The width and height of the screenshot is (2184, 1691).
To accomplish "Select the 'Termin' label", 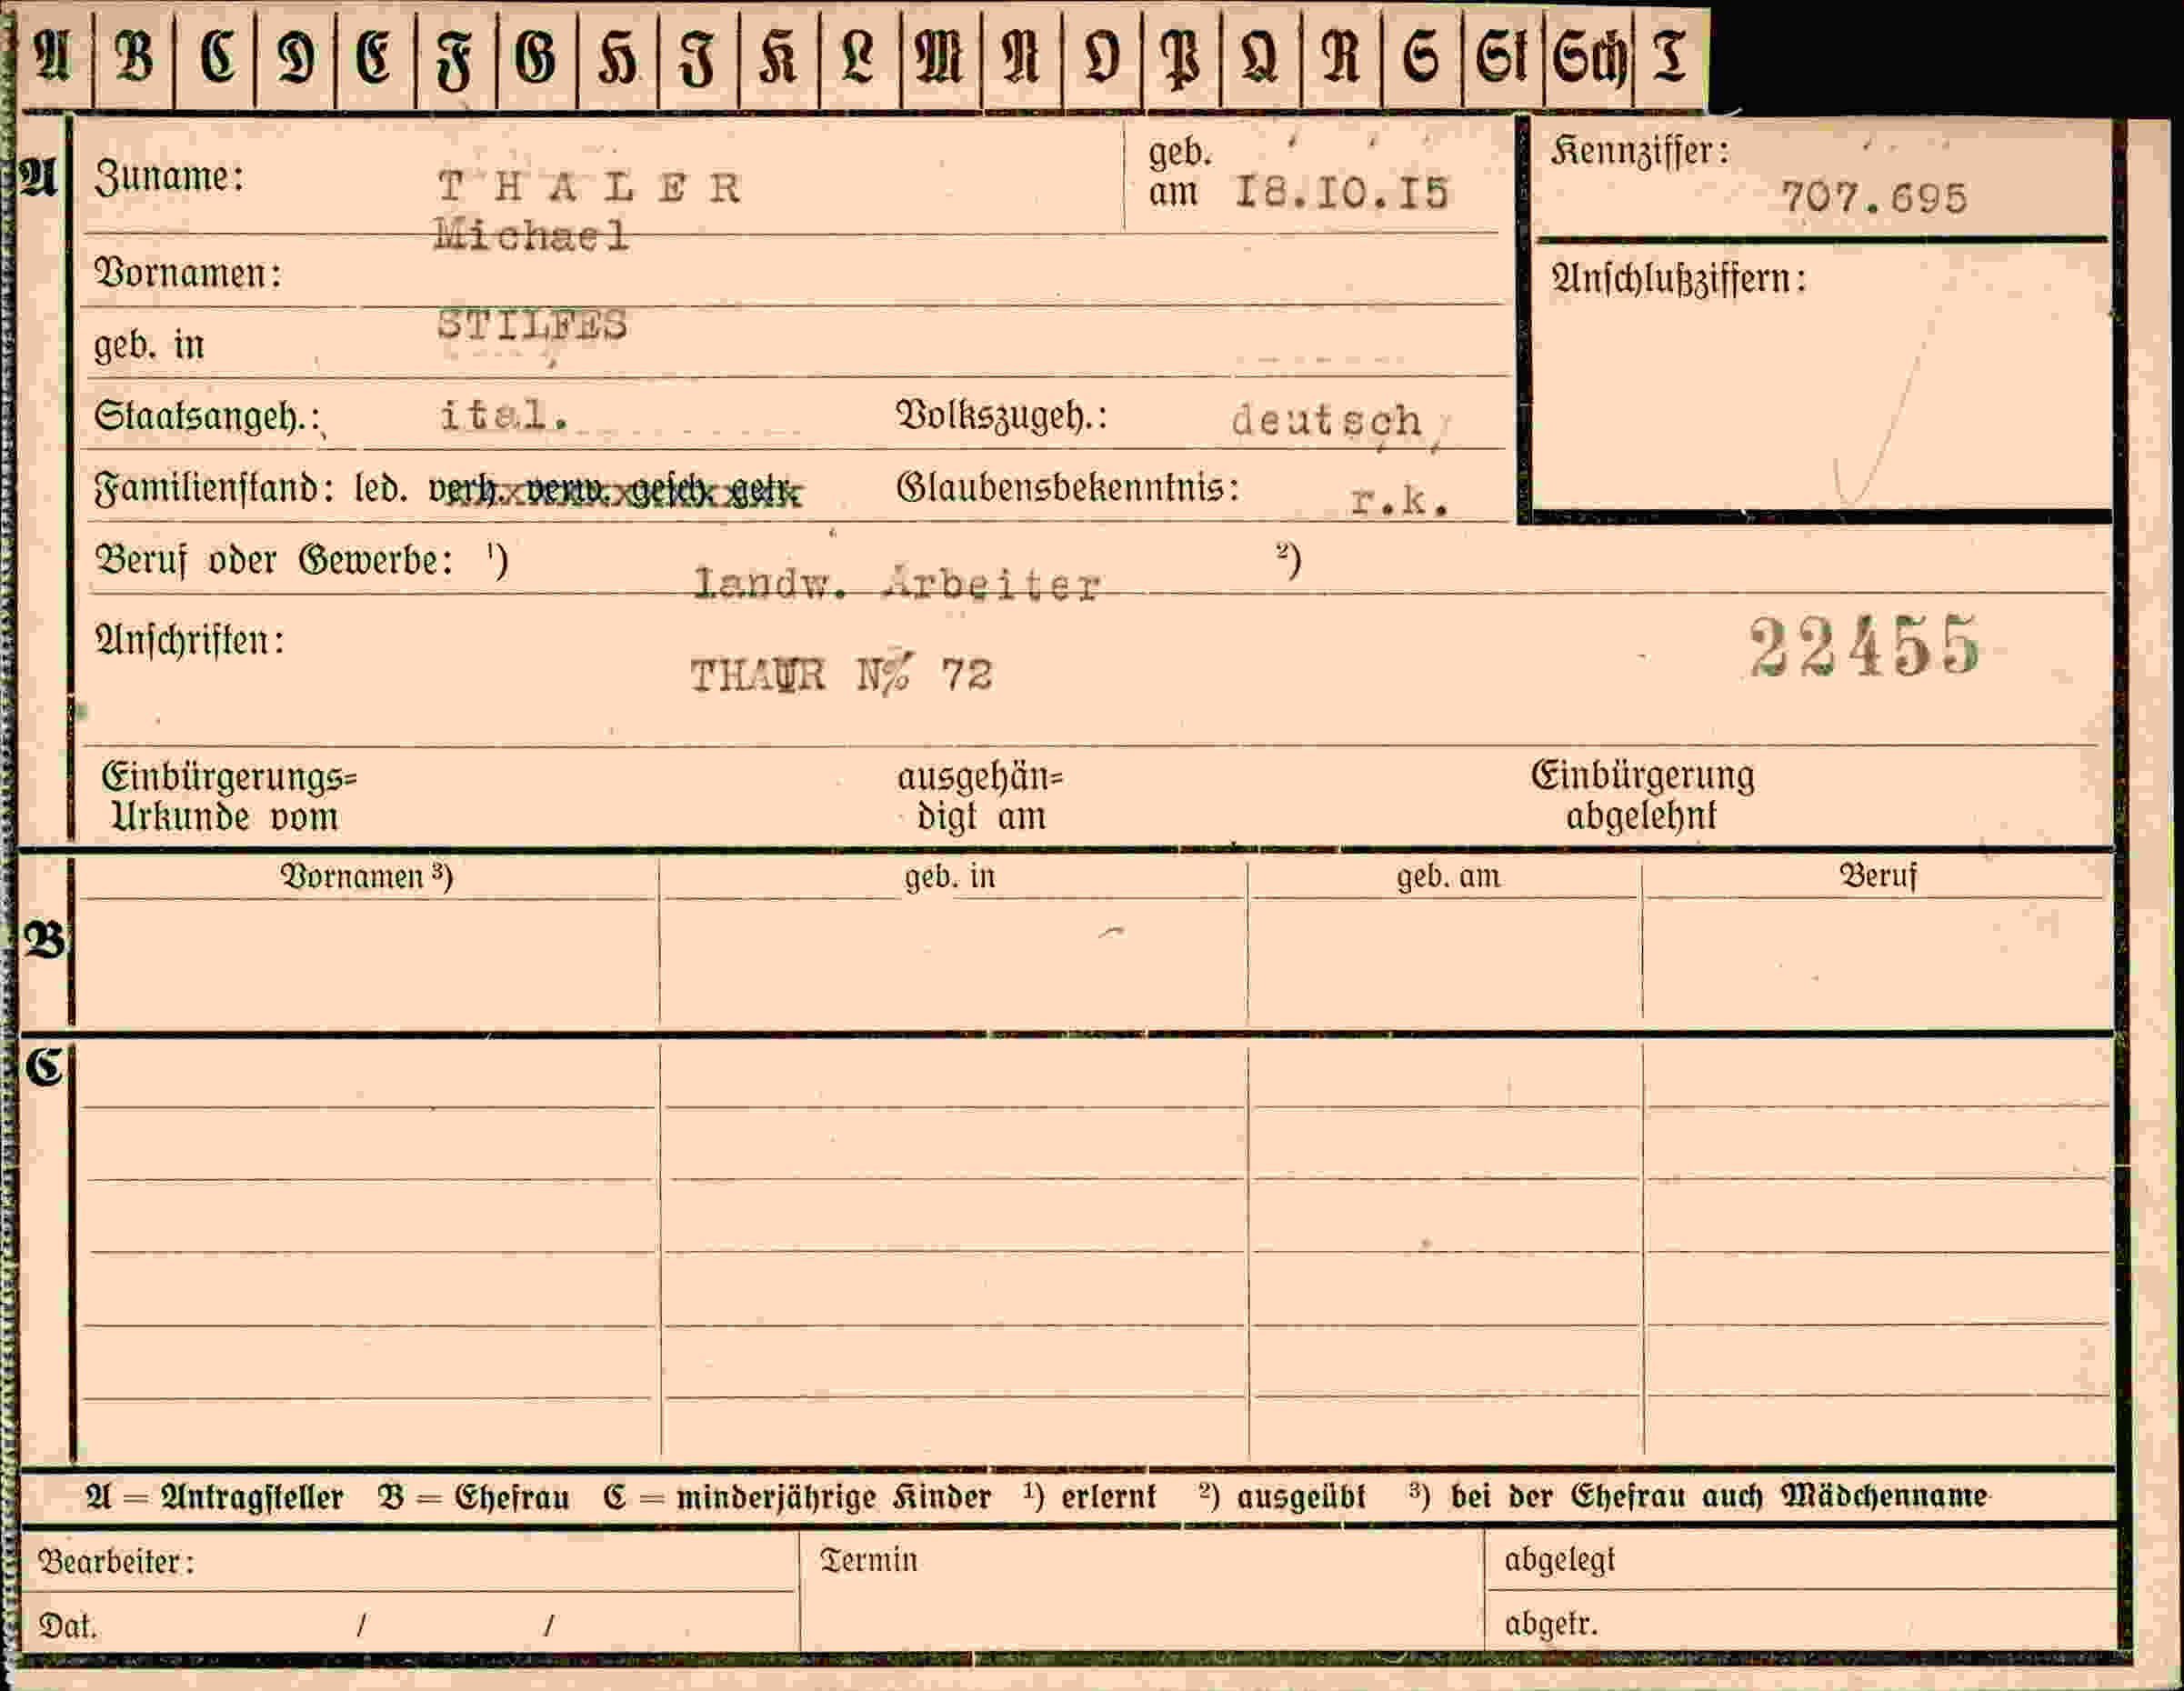I will click(x=868, y=1560).
